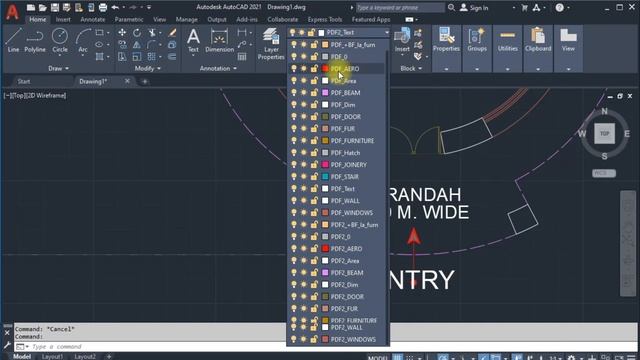The height and width of the screenshot is (360, 640).
Task: Select the Circle tool
Action: (x=60, y=40)
